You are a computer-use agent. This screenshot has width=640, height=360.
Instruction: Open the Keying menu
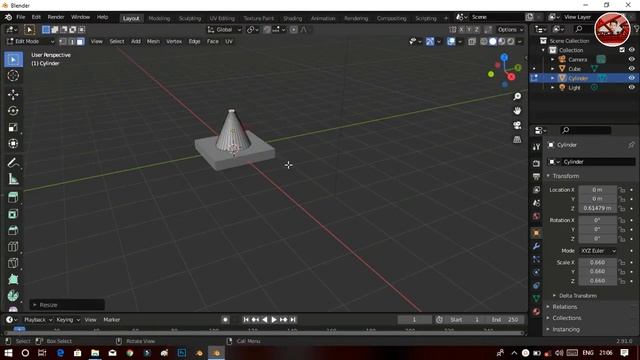tap(68, 320)
